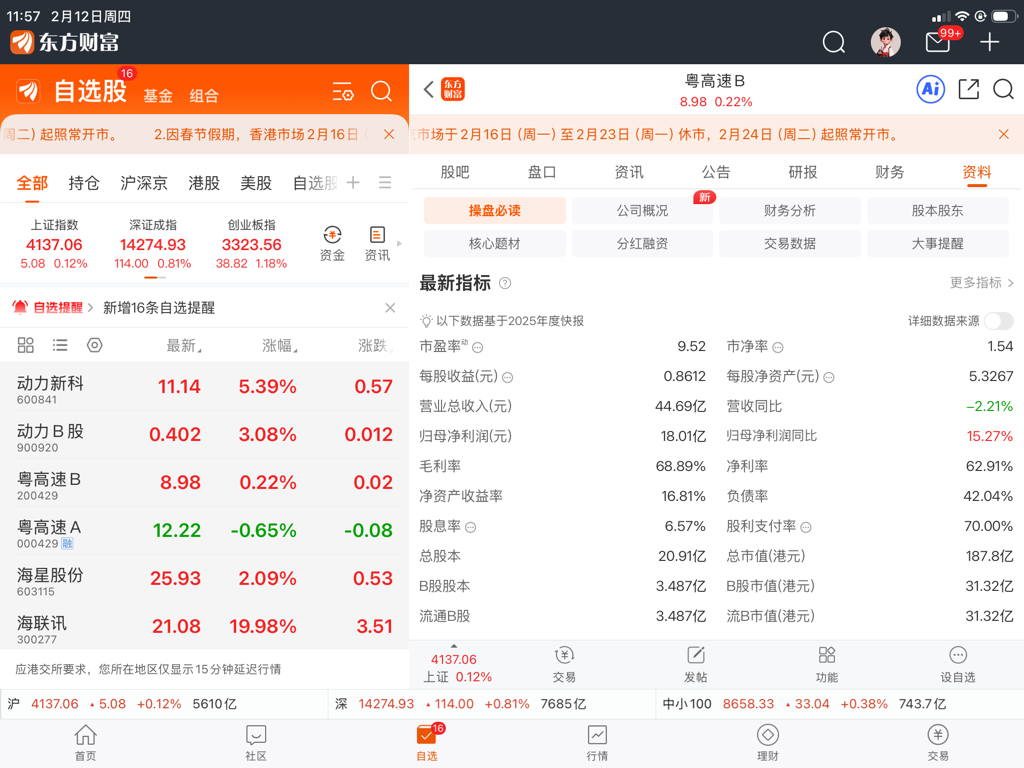The height and width of the screenshot is (768, 1024).
Task: Switch to 研报 tab
Action: pos(803,172)
